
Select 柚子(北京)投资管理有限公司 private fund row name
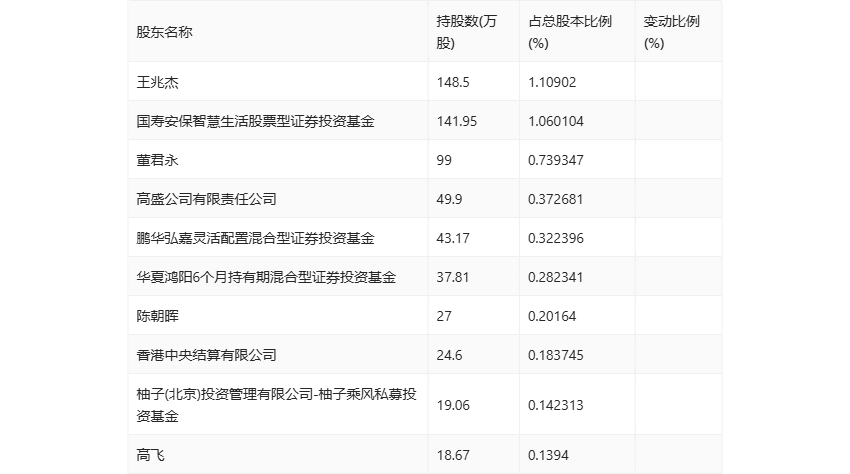click(276, 405)
